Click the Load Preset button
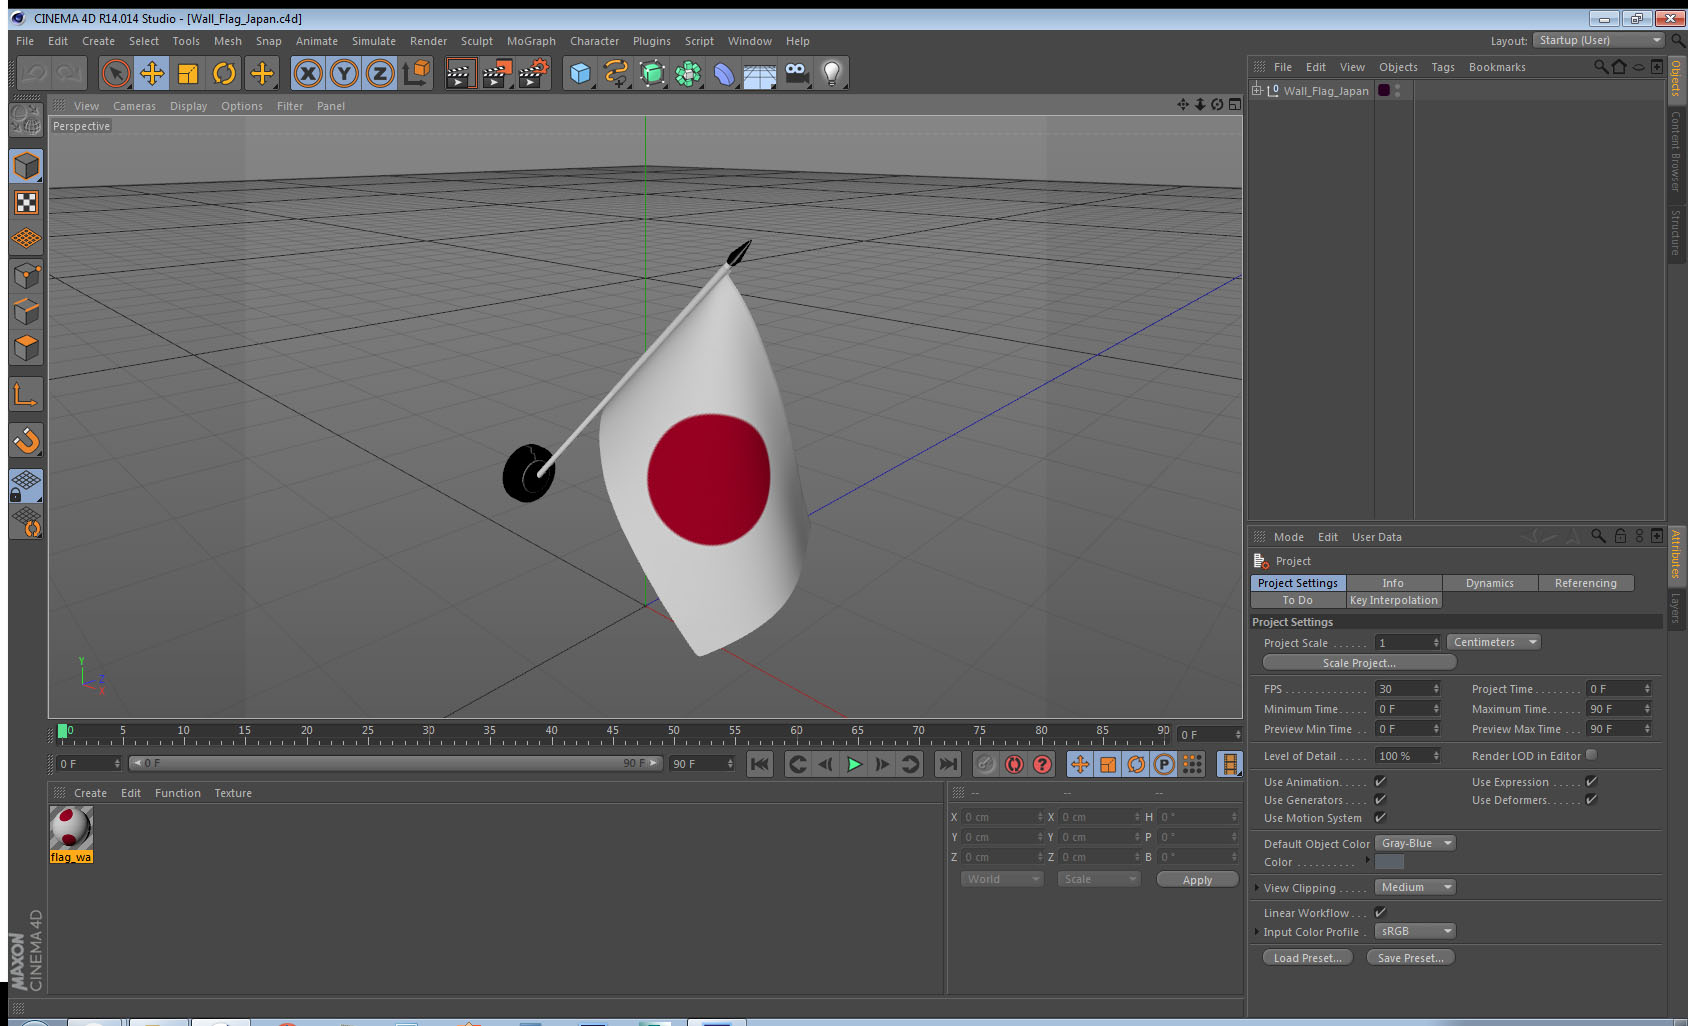The height and width of the screenshot is (1026, 1688). tap(1308, 958)
